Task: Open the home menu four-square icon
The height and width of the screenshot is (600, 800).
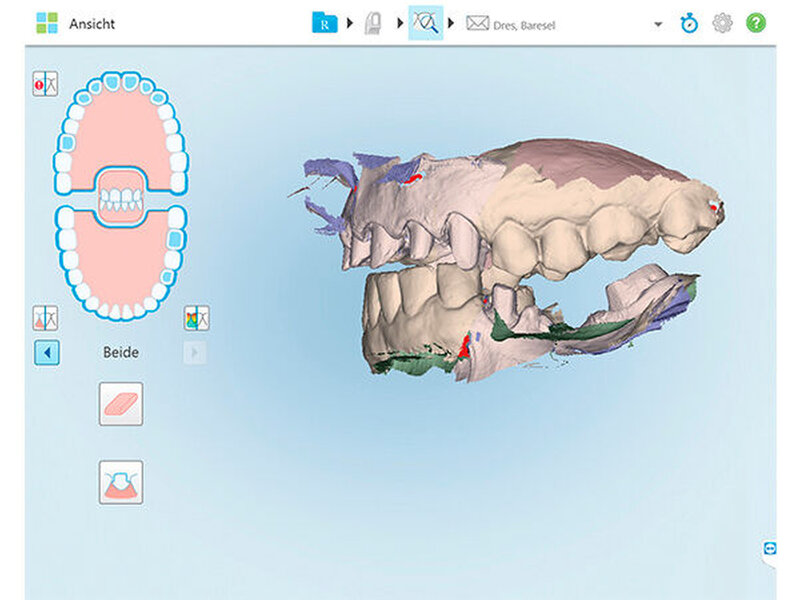Action: point(47,23)
